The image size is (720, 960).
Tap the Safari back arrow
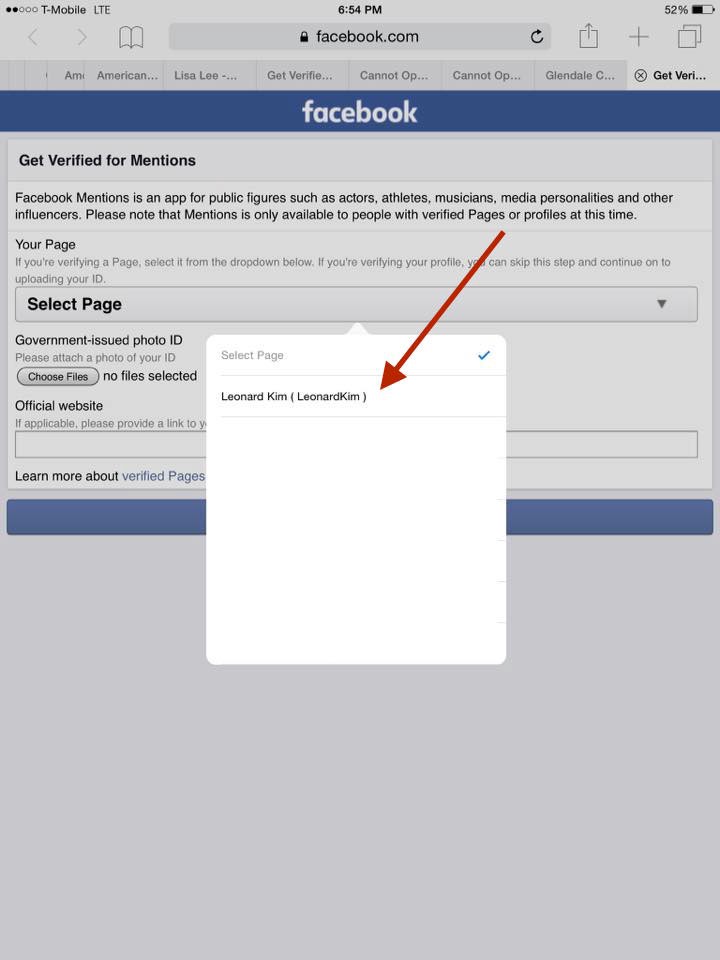[x=33, y=37]
